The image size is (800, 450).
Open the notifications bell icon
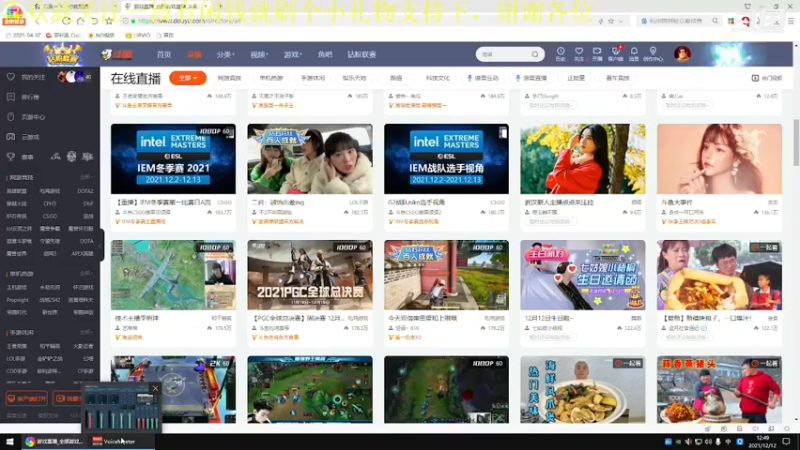click(634, 53)
